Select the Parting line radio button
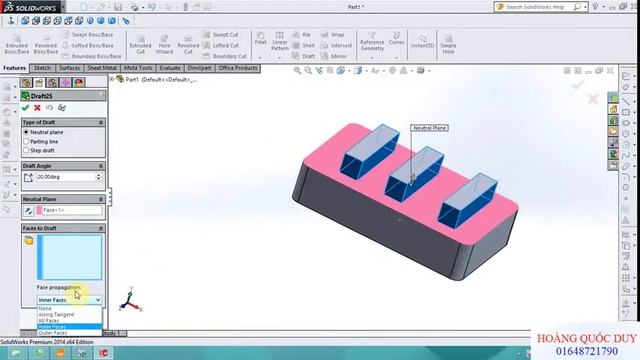 26,141
